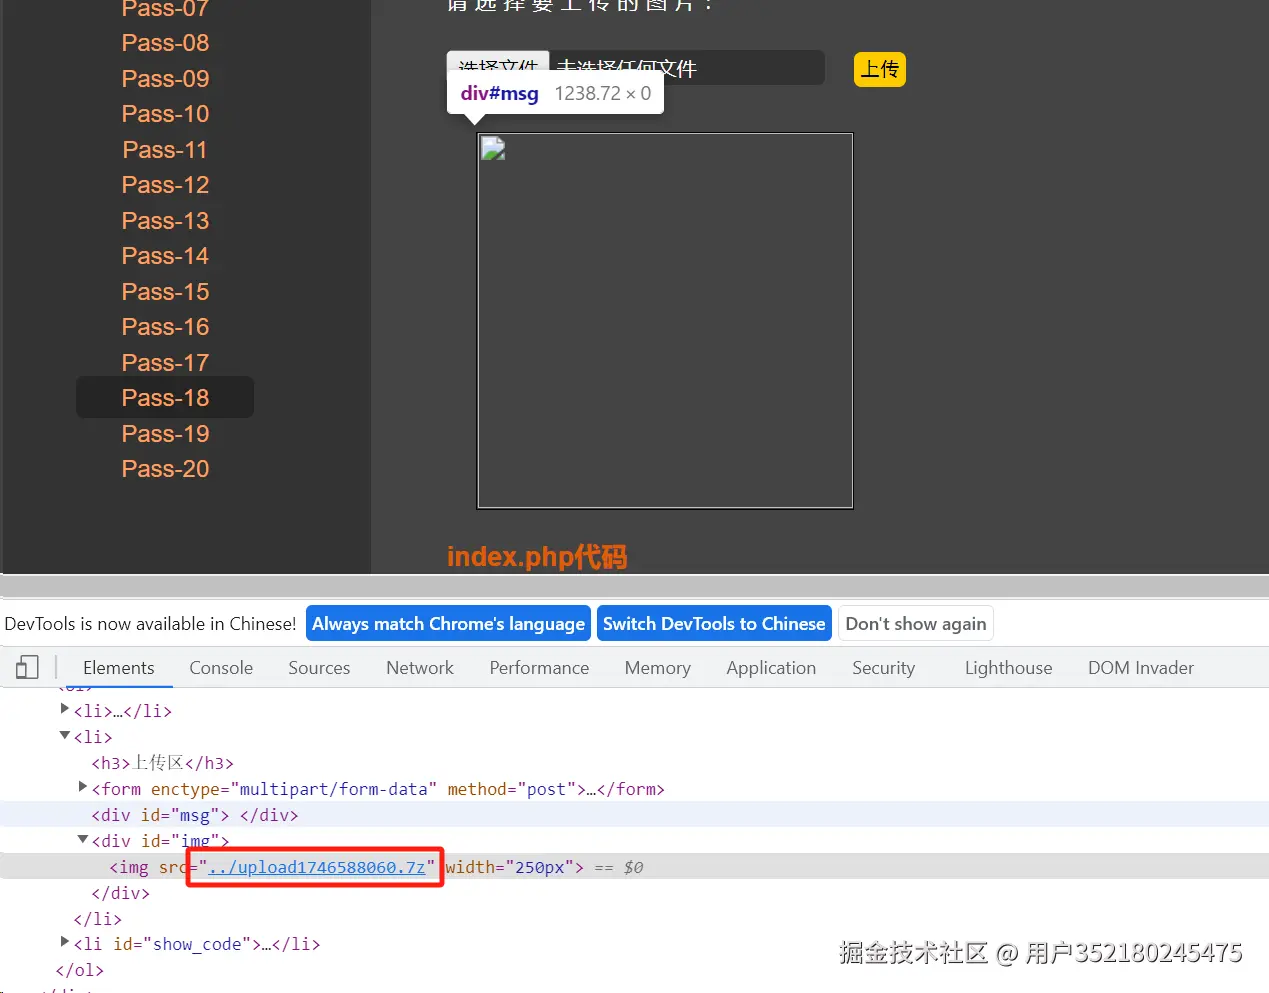Dismiss with Don't show again button
This screenshot has width=1269, height=993.
[x=916, y=624]
